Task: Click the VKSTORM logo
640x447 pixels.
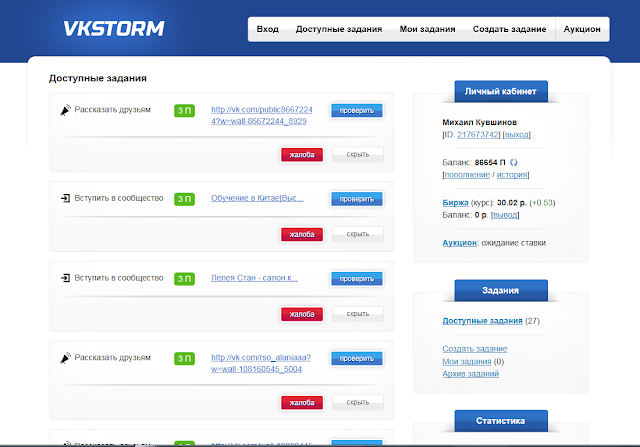Action: click(x=114, y=29)
